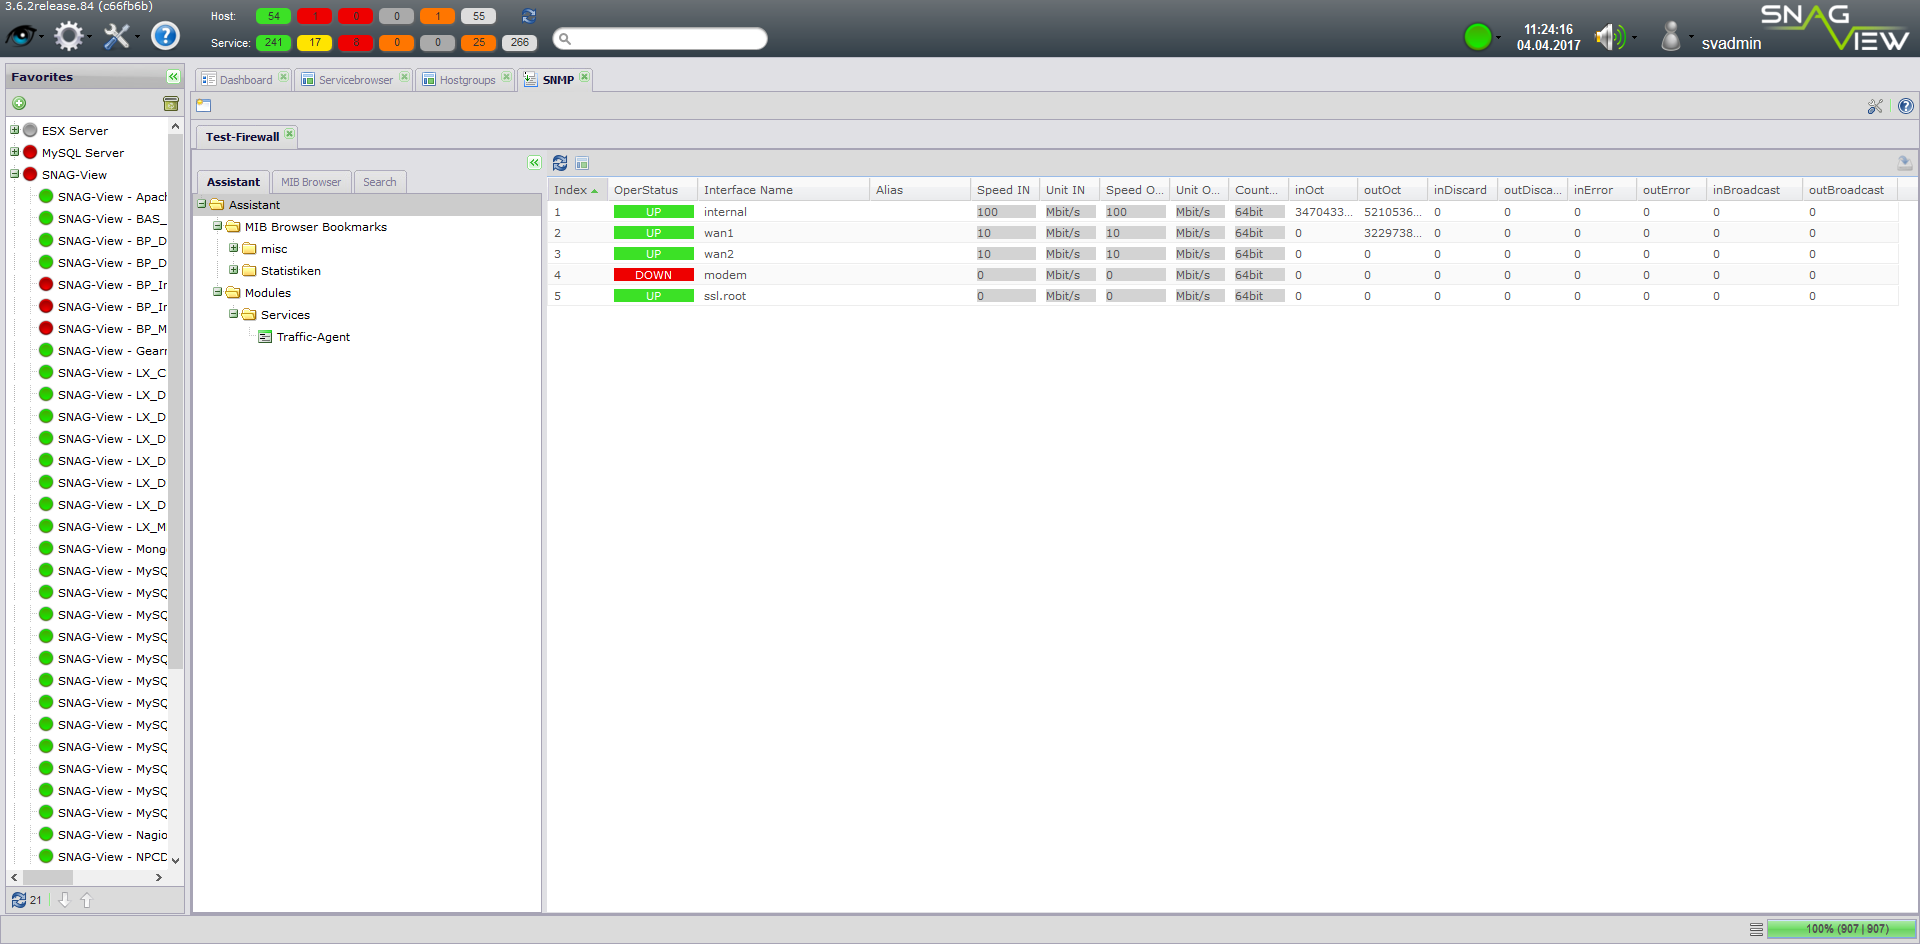This screenshot has height=944, width=1920.
Task: Click the export icon above table
Action: [1905, 163]
